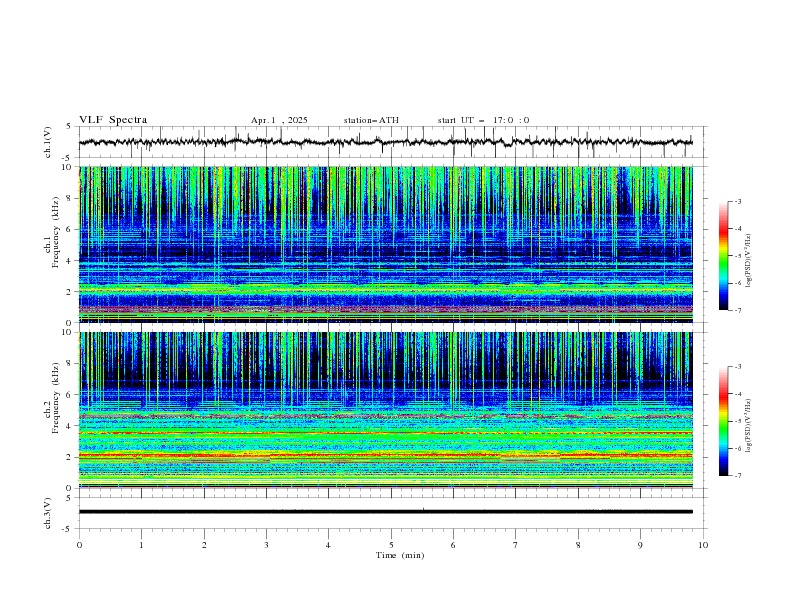The height and width of the screenshot is (612, 792).
Task: Click the "station=ATH" header label
Action: [x=371, y=120]
